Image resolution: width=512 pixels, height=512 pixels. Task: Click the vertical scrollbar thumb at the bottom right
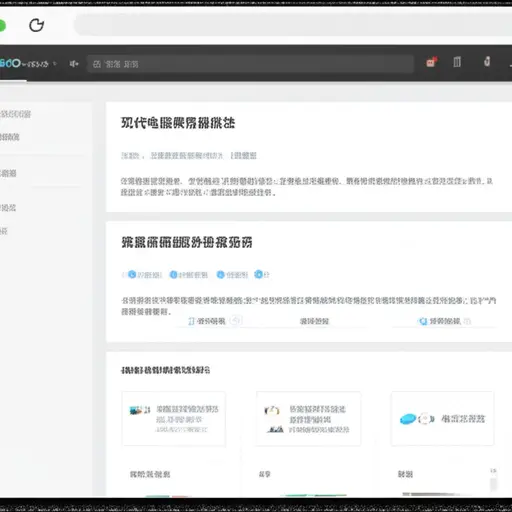click(x=493, y=484)
